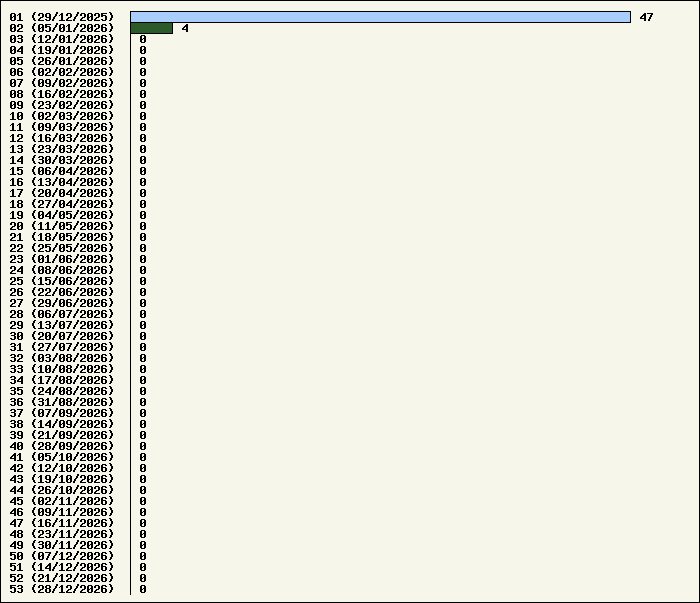Click the dark green bar for week 02
This screenshot has height=603, width=700.
tap(151, 28)
